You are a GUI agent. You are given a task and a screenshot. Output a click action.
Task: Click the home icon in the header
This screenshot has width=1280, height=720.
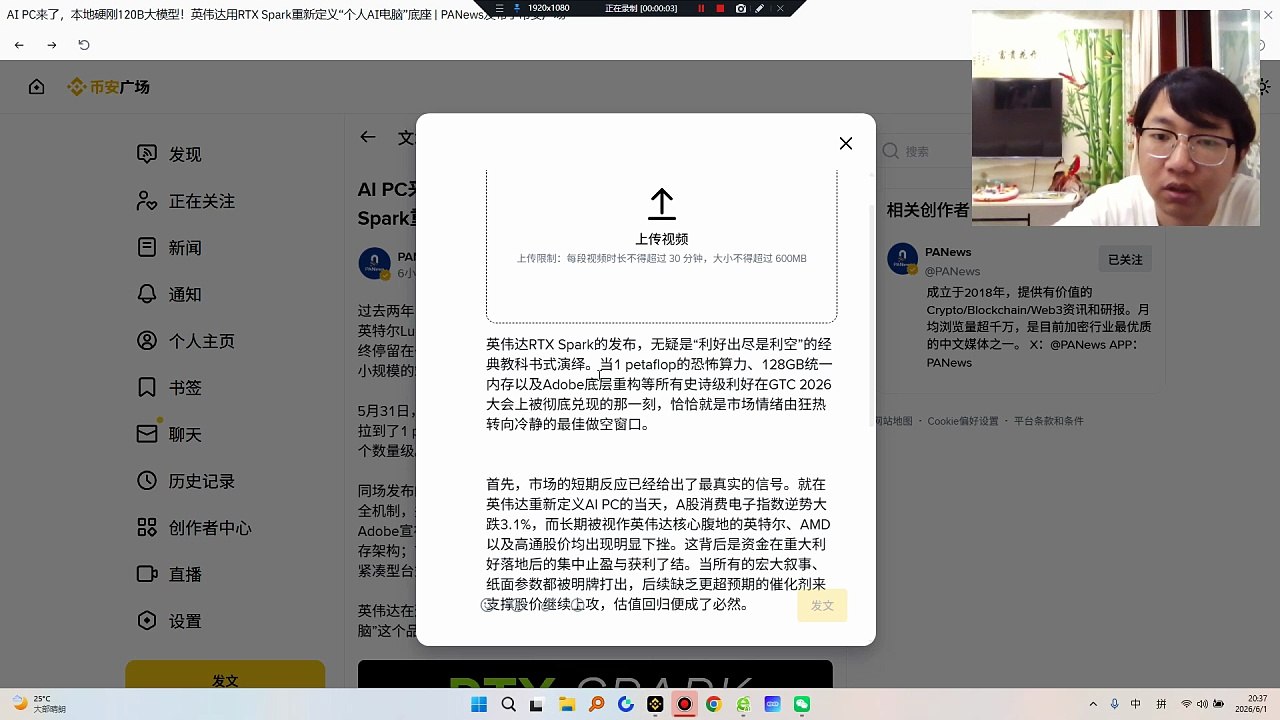[x=37, y=87]
